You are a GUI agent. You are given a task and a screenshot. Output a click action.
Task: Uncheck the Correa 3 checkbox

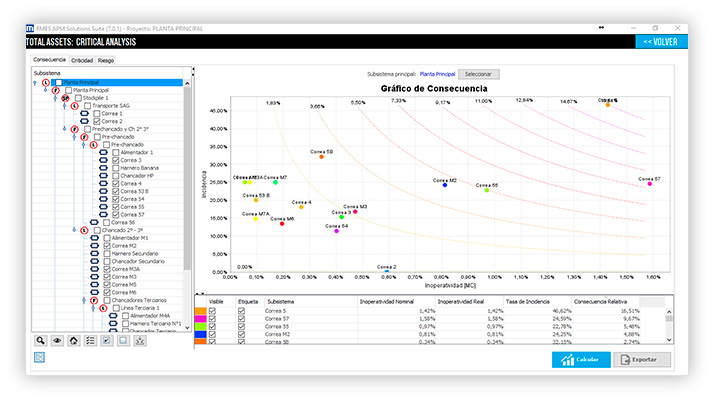116,160
